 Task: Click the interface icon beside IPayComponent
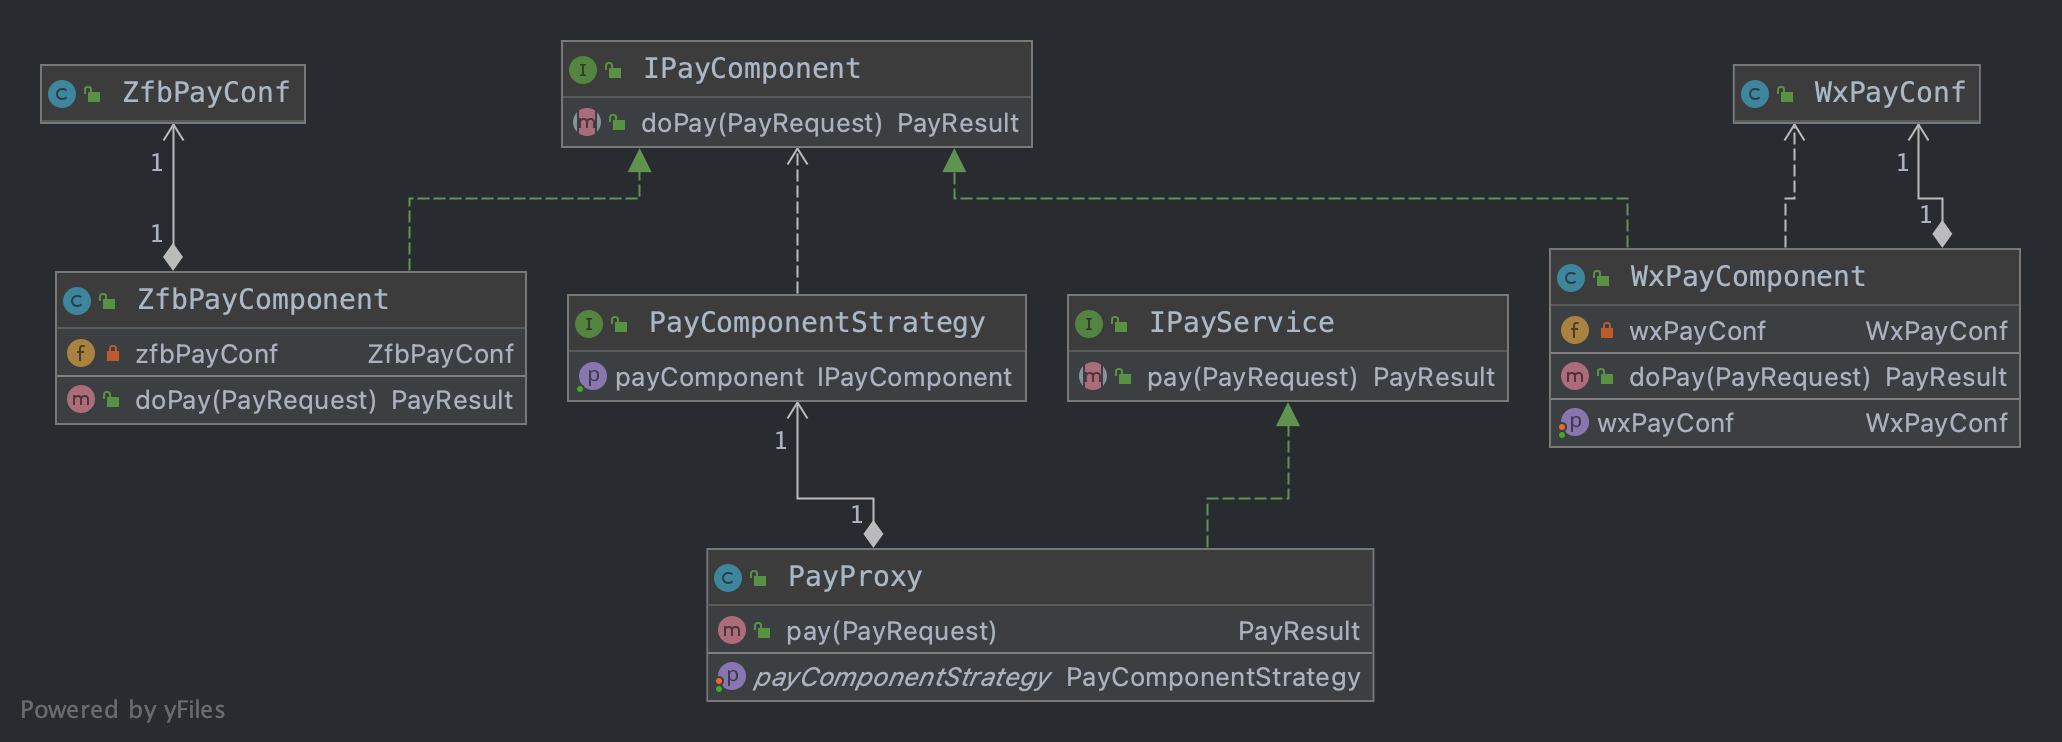[x=583, y=70]
